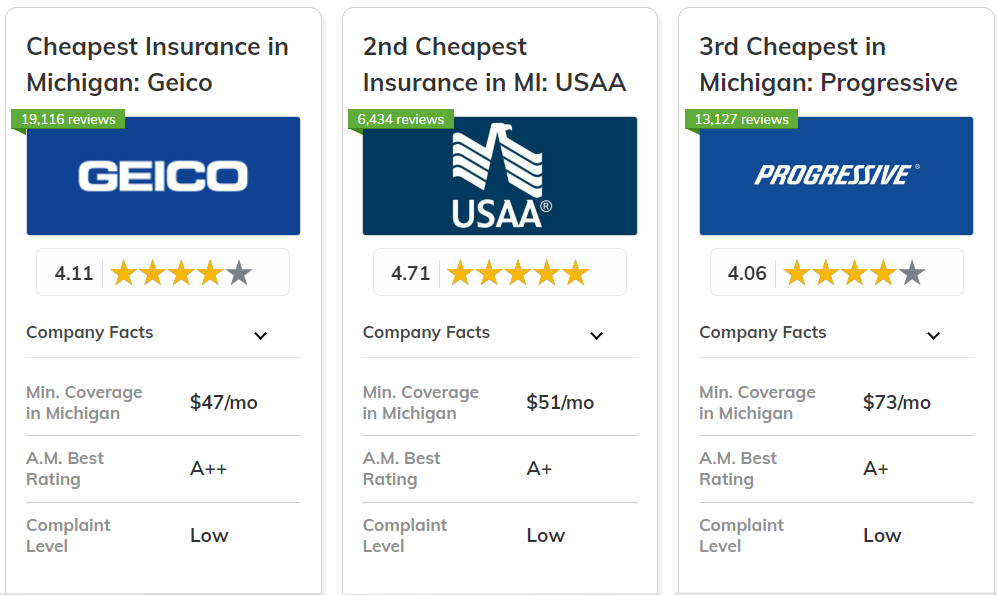997x595 pixels.
Task: Select the USAA logo image
Action: [500, 176]
